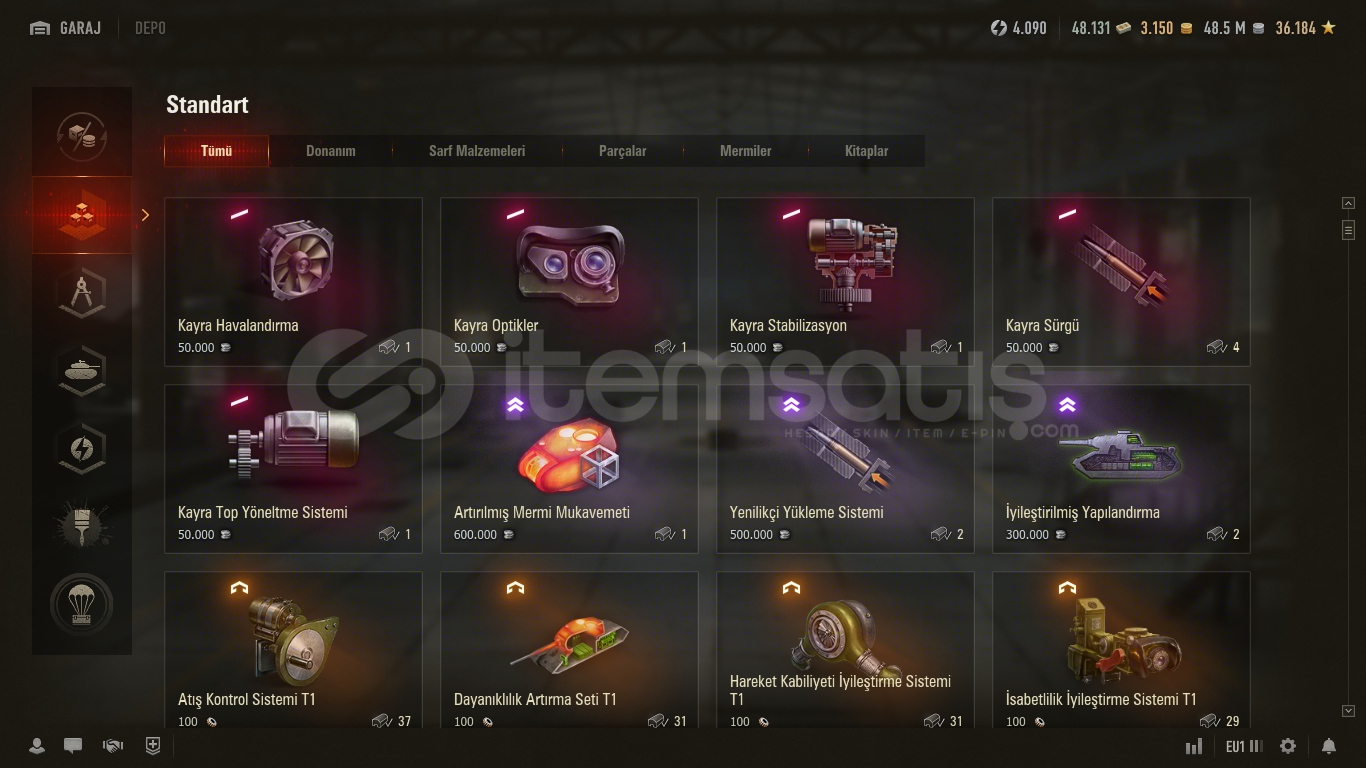Click the handshake contacts icon
The height and width of the screenshot is (768, 1366).
113,746
